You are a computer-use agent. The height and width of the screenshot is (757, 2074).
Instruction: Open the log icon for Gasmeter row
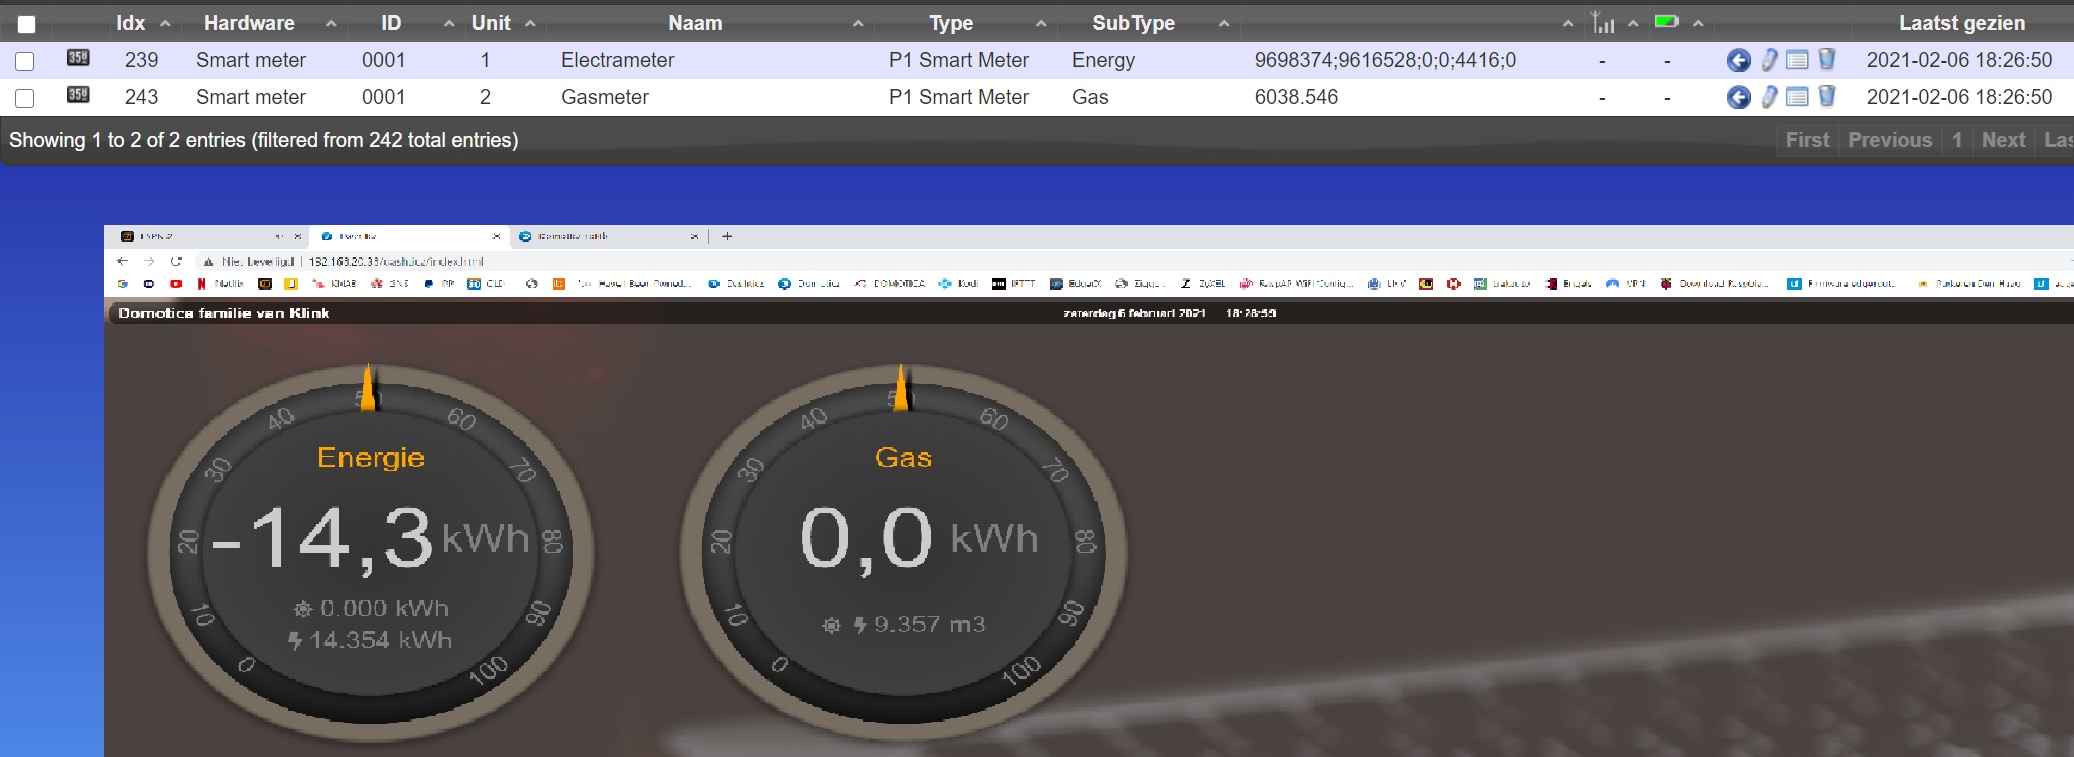click(x=1797, y=97)
